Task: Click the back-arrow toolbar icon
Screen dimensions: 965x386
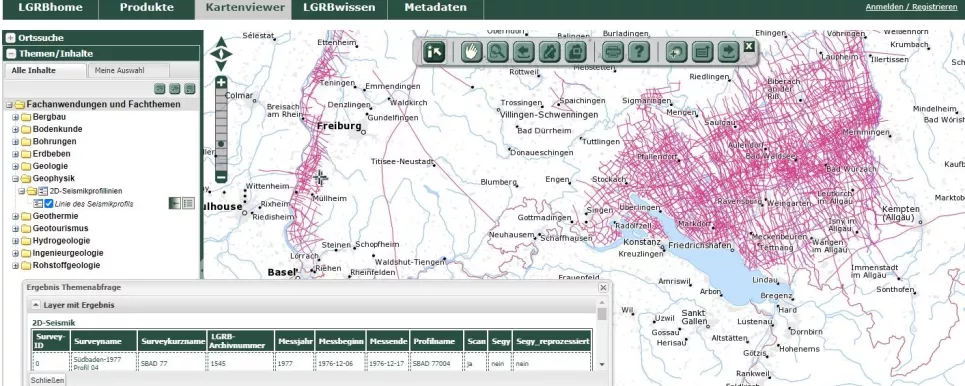Action: point(523,52)
